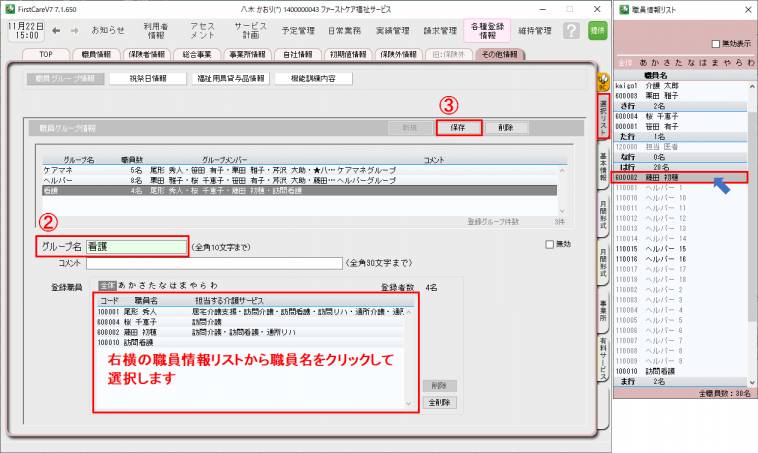Click the back arrow navigation icon

pos(57,31)
